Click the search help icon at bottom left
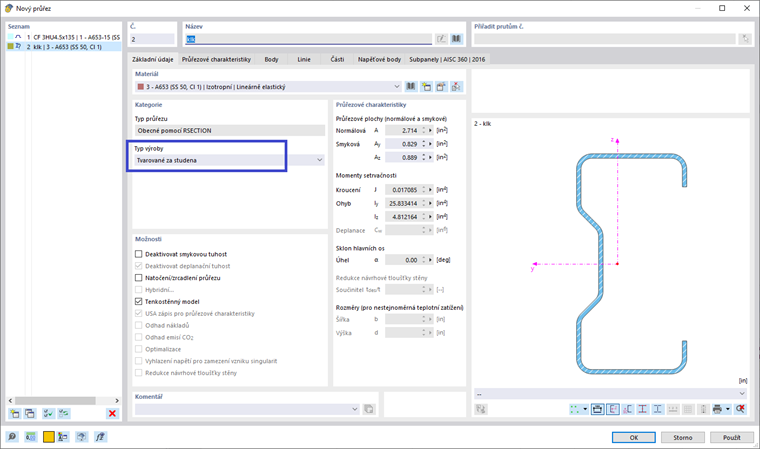The width and height of the screenshot is (760, 449). (12, 437)
